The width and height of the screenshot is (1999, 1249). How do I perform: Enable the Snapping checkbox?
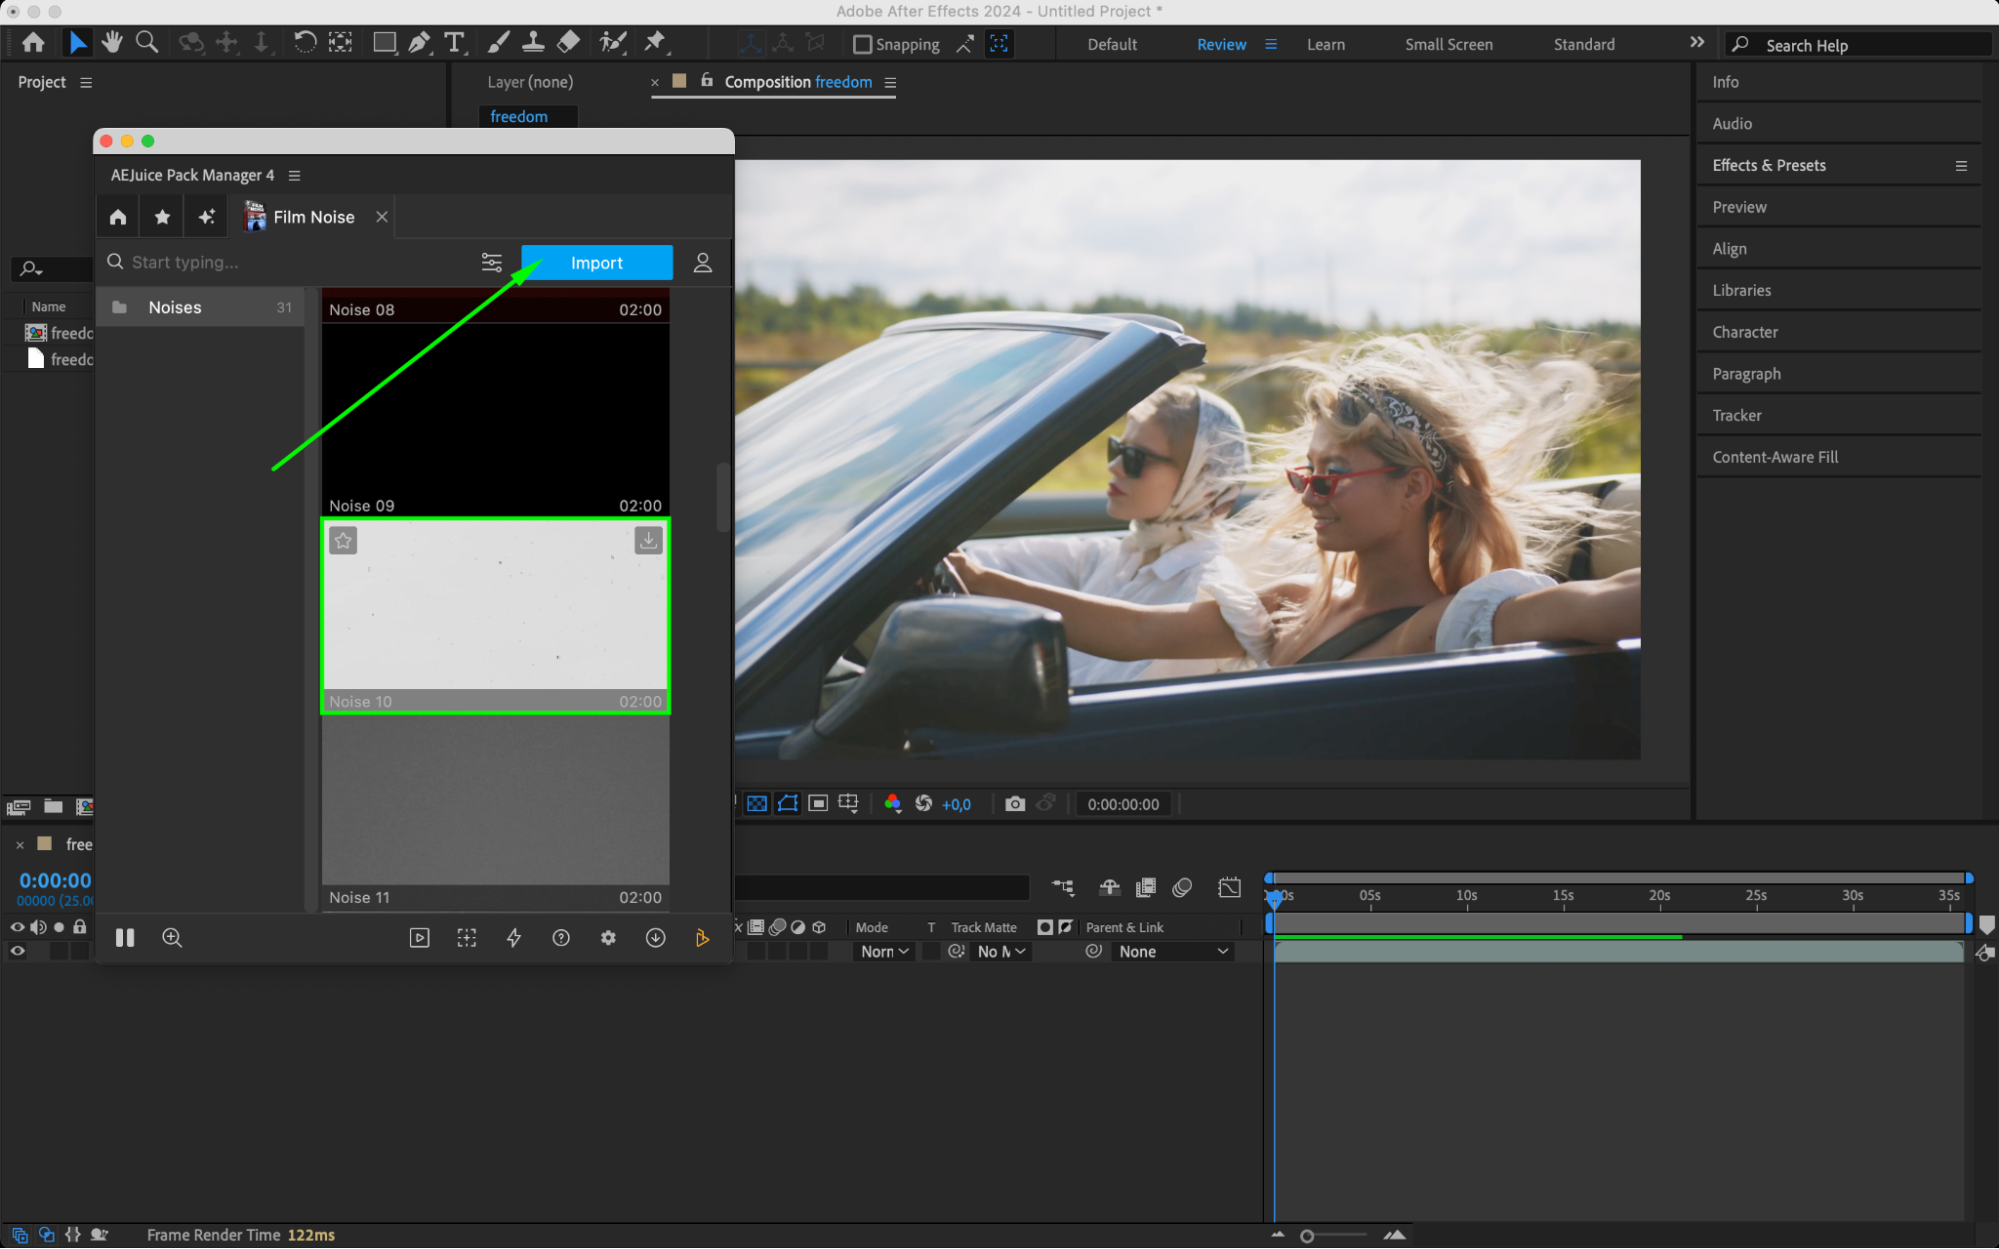tap(862, 45)
